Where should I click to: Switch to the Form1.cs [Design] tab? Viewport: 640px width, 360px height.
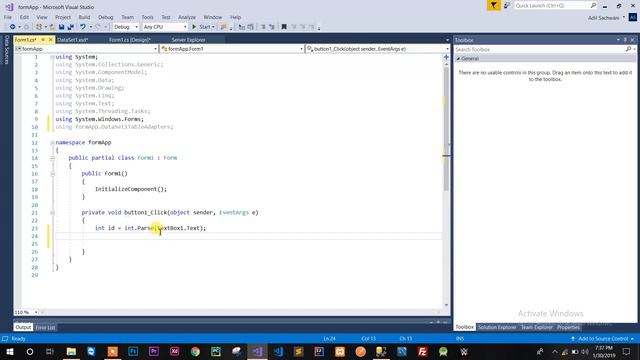pyautogui.click(x=130, y=40)
